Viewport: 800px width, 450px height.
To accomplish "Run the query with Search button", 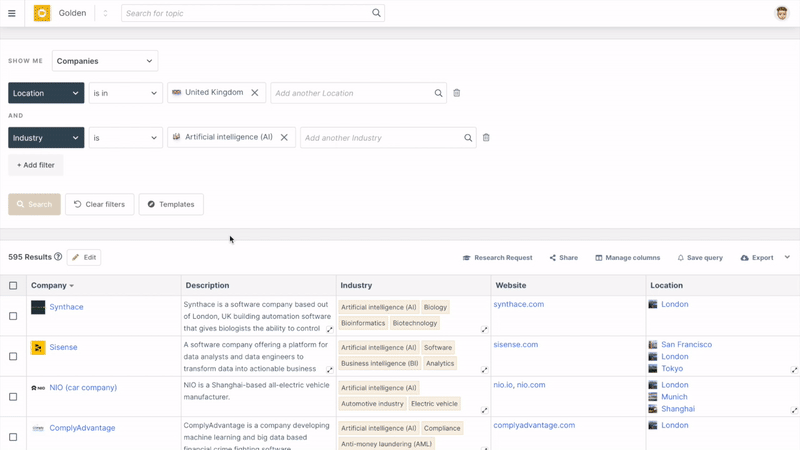I will pyautogui.click(x=34, y=204).
